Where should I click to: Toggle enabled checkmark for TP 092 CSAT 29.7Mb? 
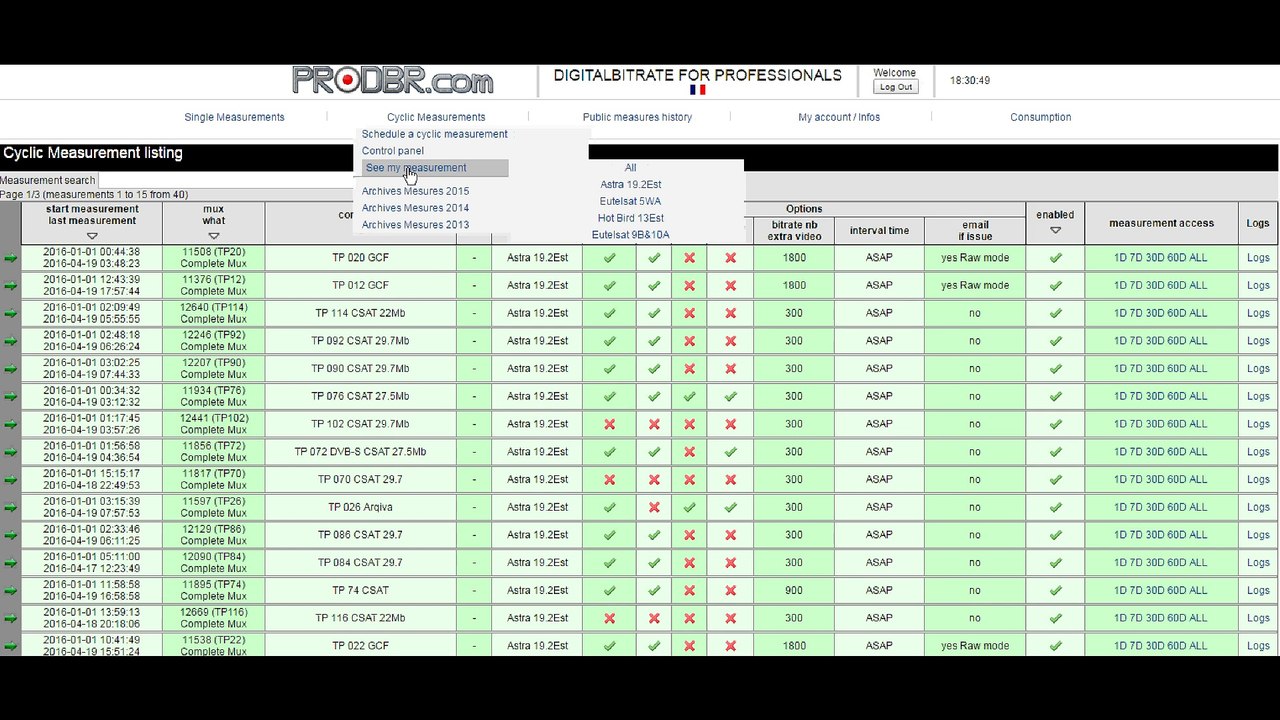pyautogui.click(x=1055, y=341)
